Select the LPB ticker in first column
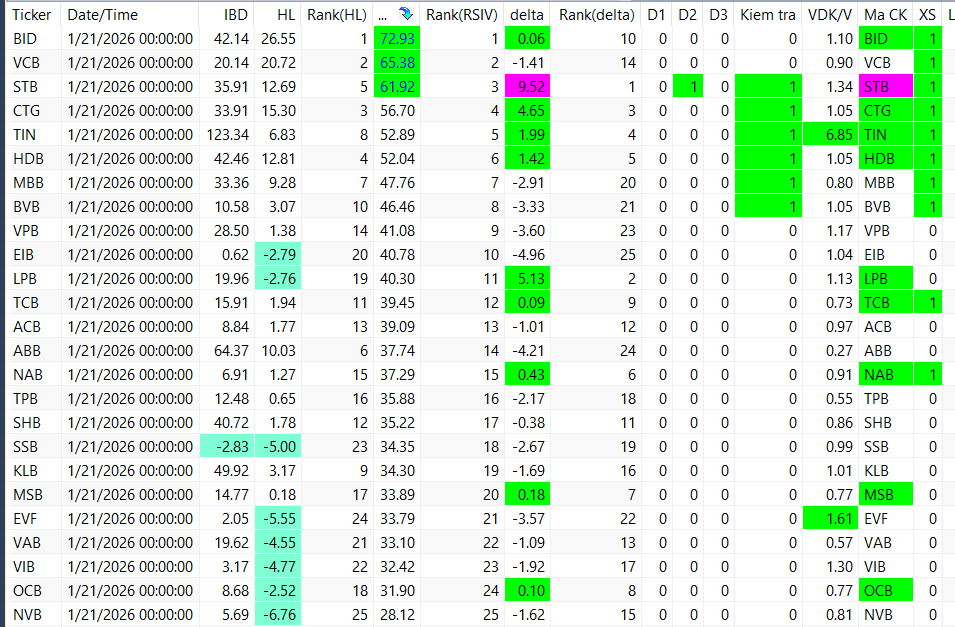This screenshot has width=955, height=627. coord(24,279)
